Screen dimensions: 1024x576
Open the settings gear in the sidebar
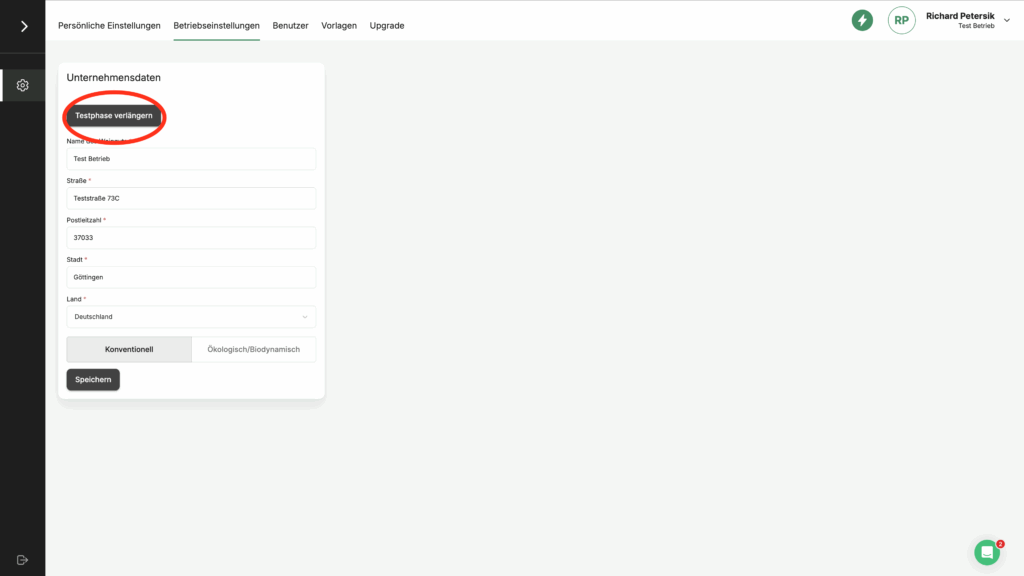click(x=23, y=86)
